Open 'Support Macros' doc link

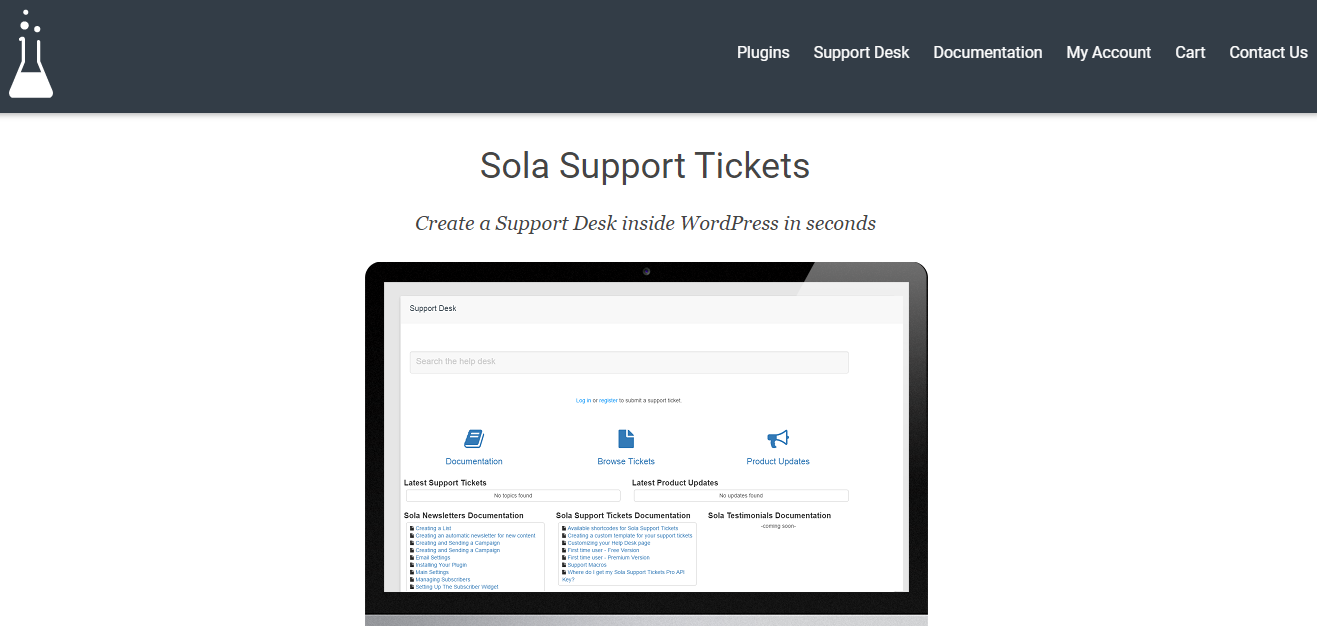tap(587, 565)
